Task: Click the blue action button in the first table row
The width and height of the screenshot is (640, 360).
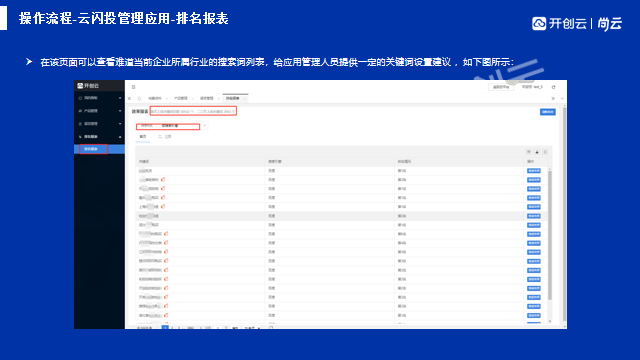Action: click(x=533, y=171)
